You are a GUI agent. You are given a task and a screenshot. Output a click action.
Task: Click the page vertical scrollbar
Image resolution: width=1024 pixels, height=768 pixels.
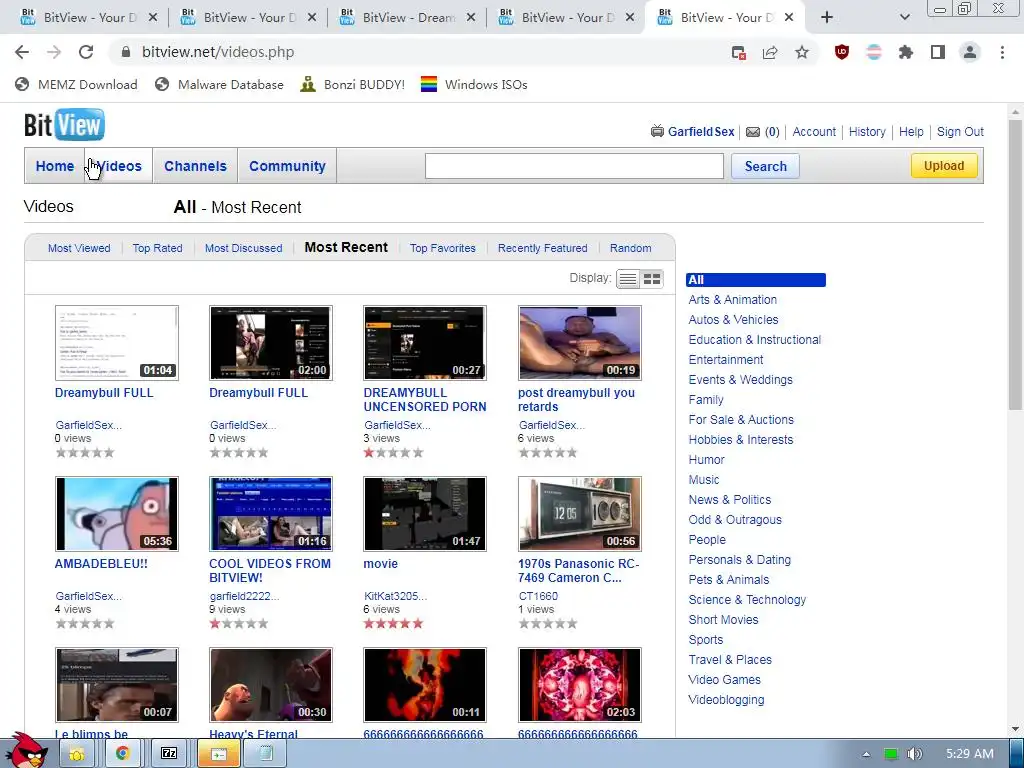tap(1015, 264)
